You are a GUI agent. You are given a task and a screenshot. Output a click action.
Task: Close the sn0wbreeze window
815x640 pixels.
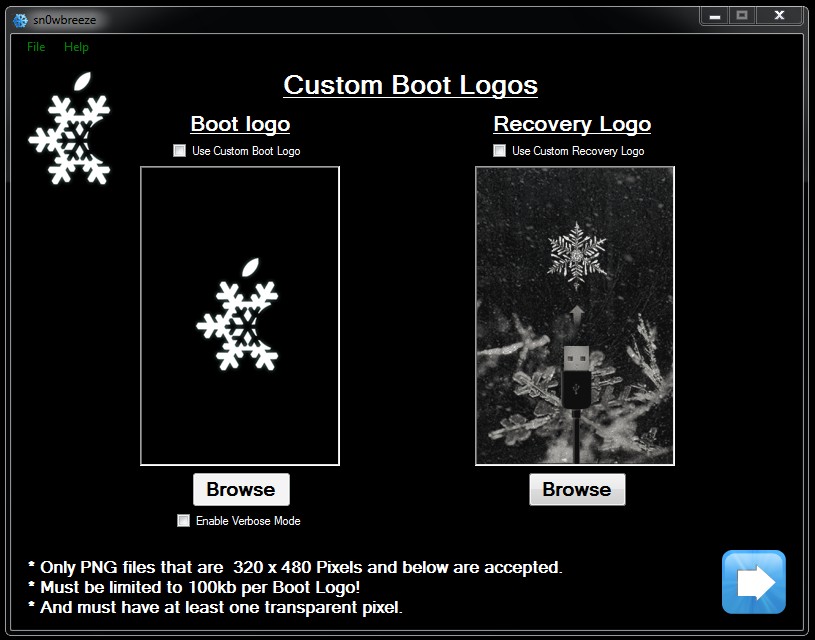click(778, 15)
